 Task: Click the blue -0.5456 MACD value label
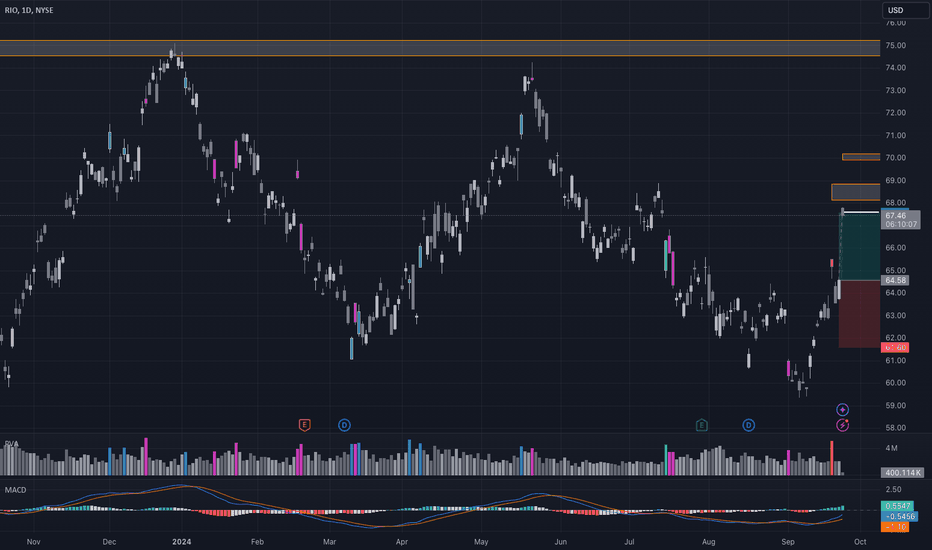pyautogui.click(x=899, y=516)
